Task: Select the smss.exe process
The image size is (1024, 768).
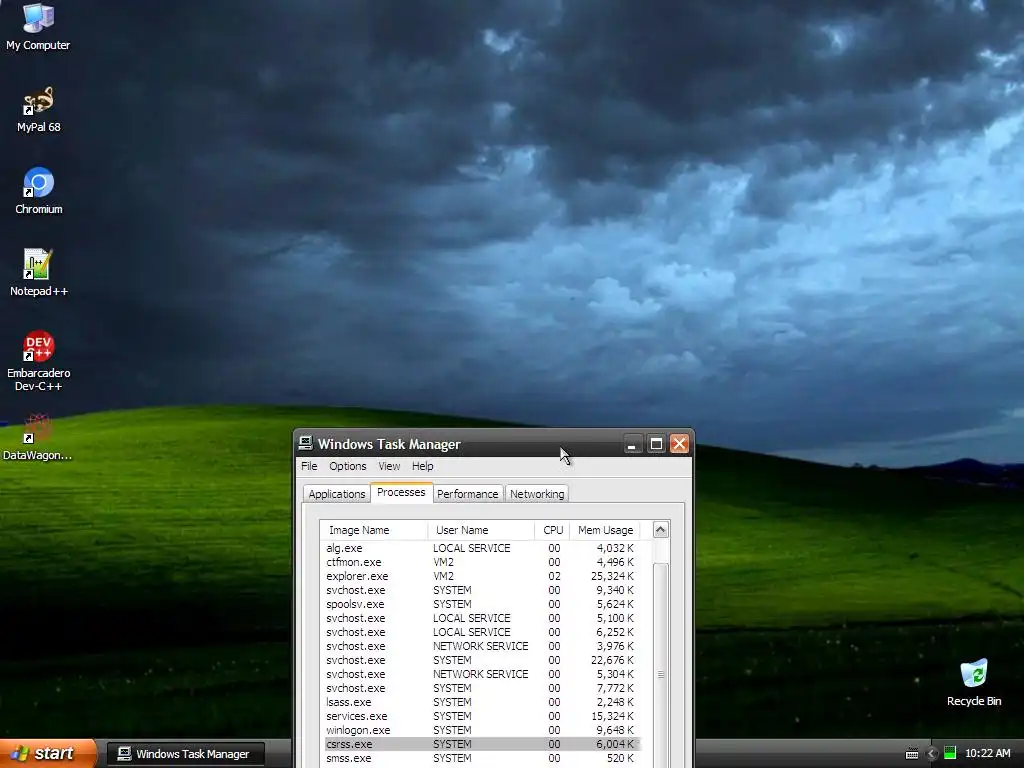Action: pyautogui.click(x=482, y=758)
